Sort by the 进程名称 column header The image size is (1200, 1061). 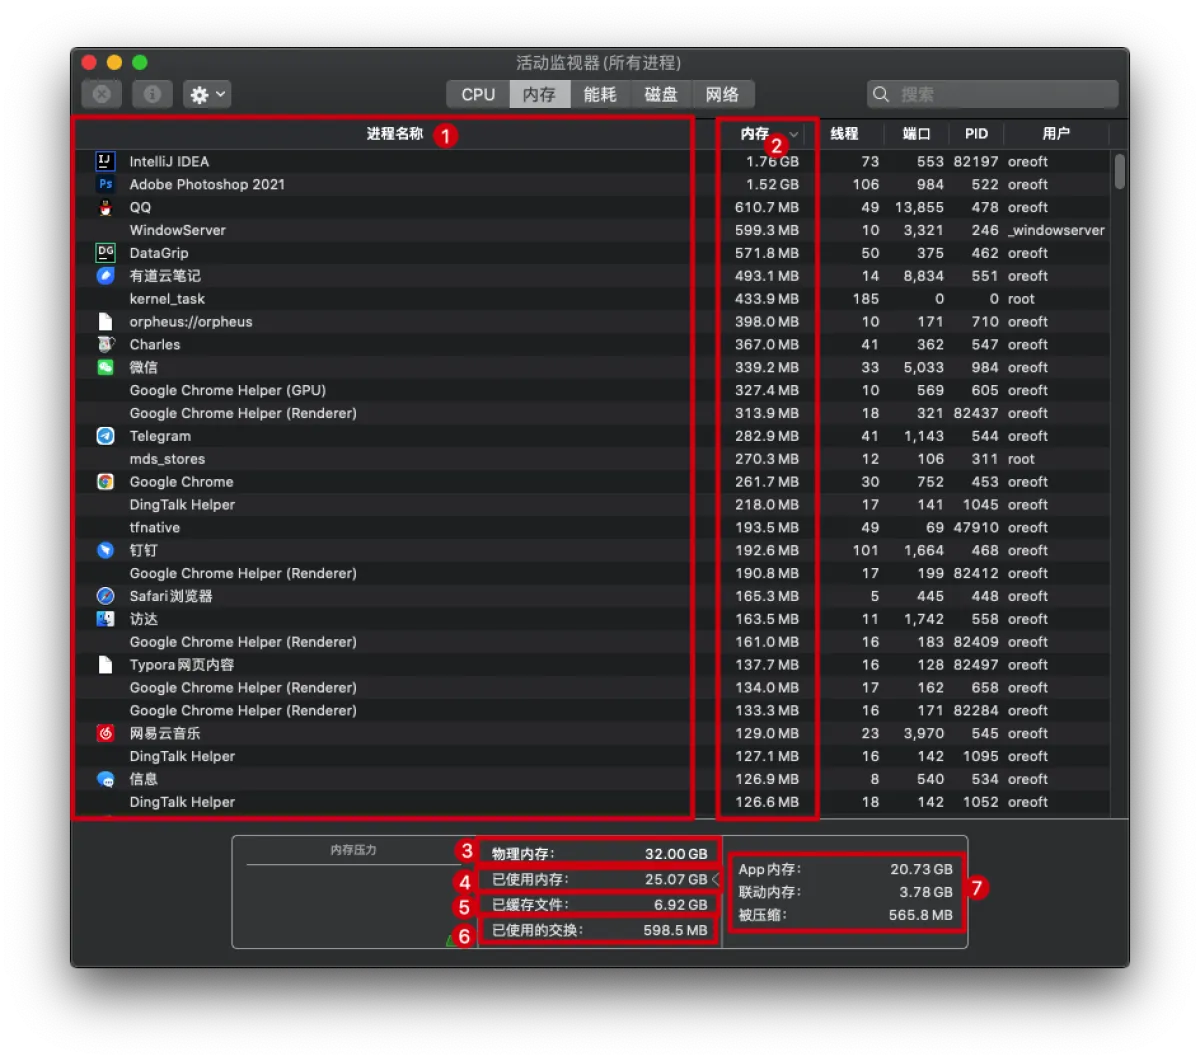point(394,134)
